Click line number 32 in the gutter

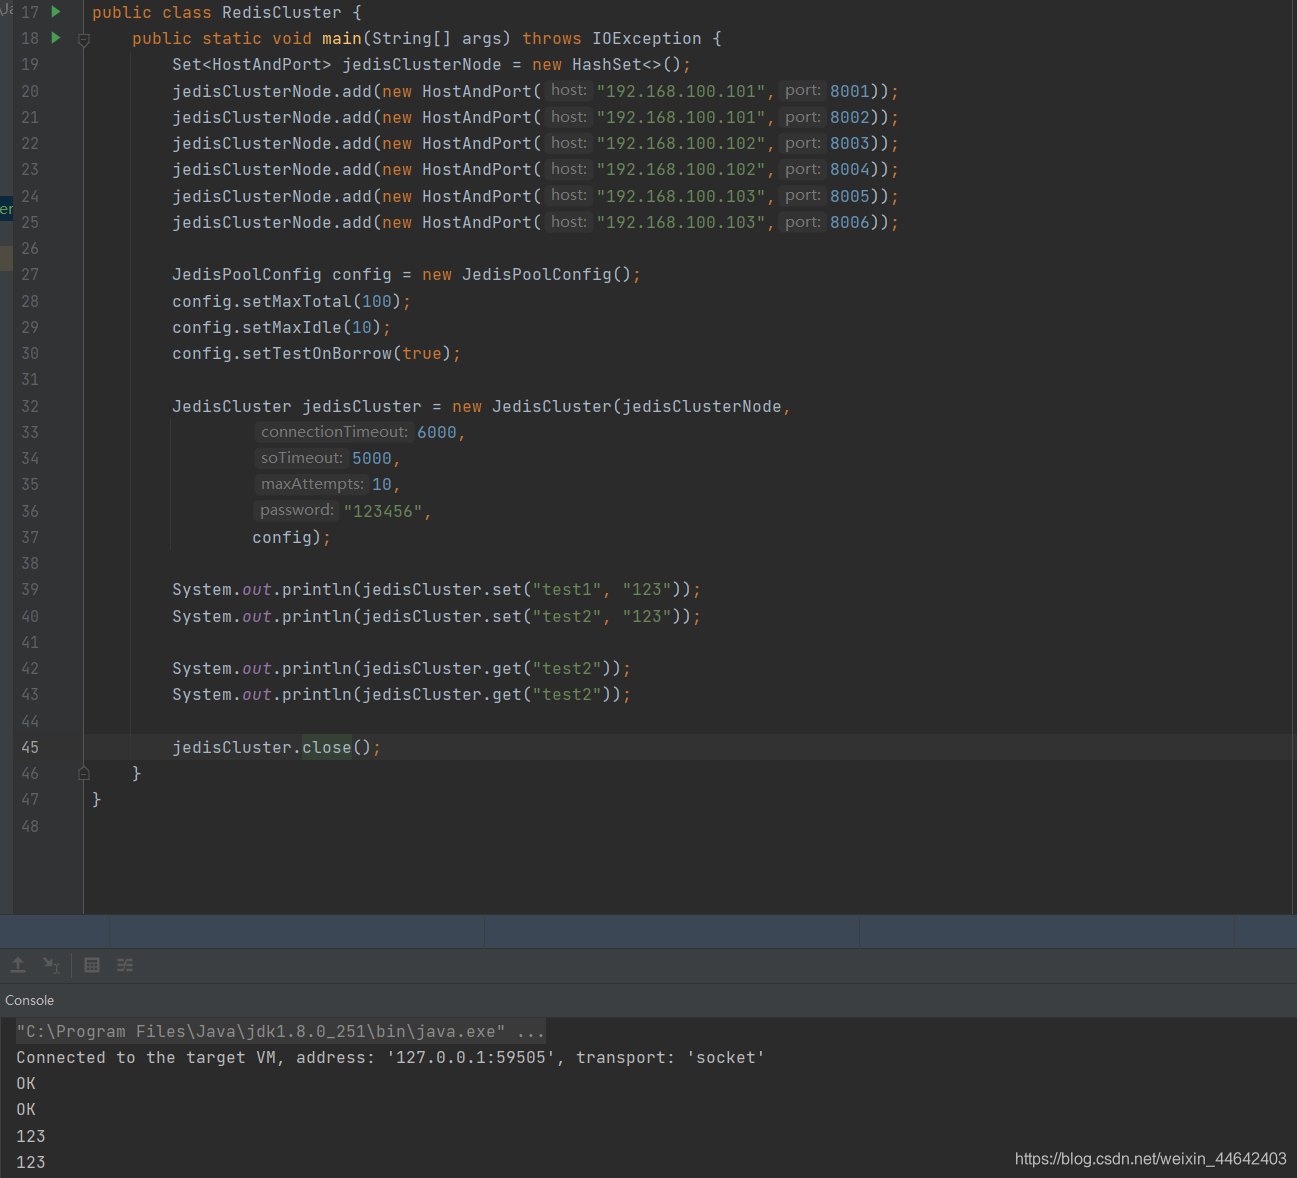30,406
